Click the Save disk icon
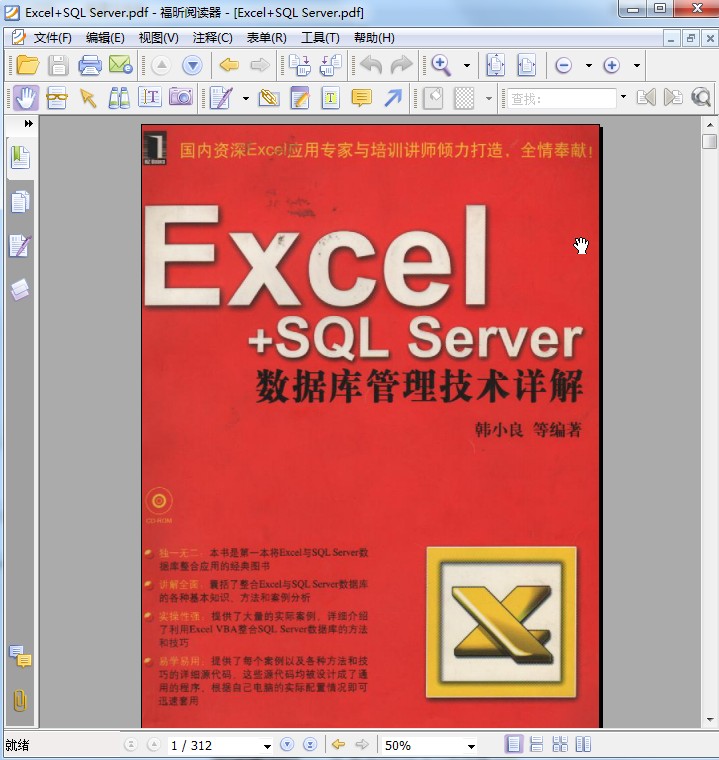Image resolution: width=719 pixels, height=760 pixels. pyautogui.click(x=58, y=65)
